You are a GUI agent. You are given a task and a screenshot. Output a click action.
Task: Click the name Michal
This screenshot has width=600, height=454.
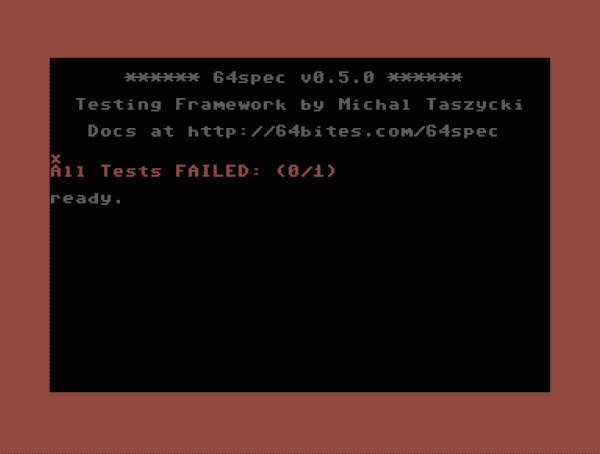click(375, 105)
